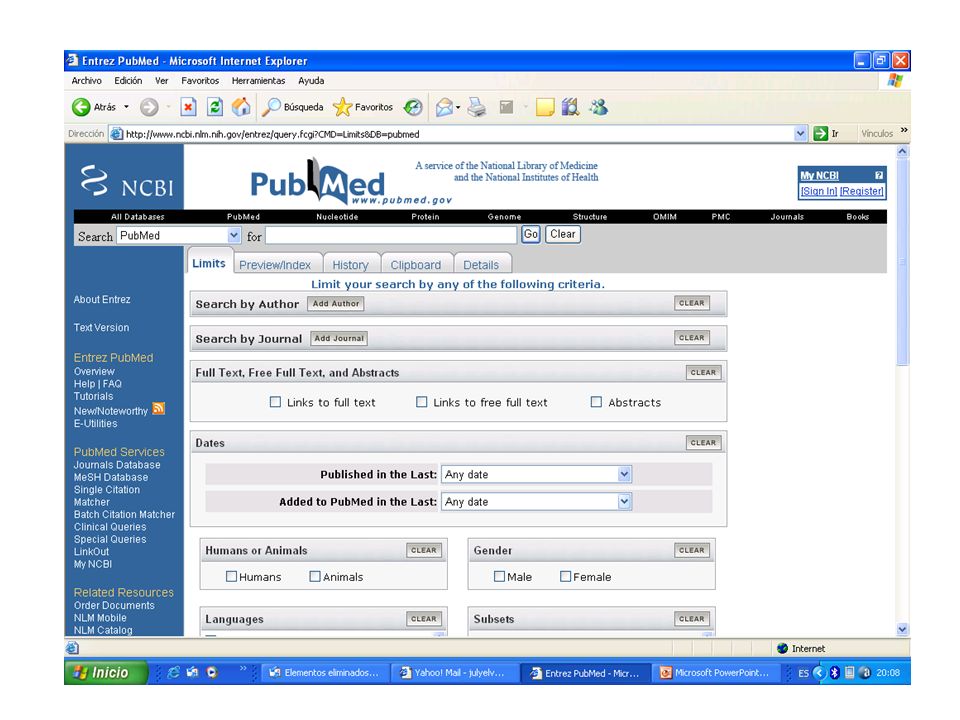The height and width of the screenshot is (720, 960).
Task: Click the Add Journal button
Action: pyautogui.click(x=339, y=339)
